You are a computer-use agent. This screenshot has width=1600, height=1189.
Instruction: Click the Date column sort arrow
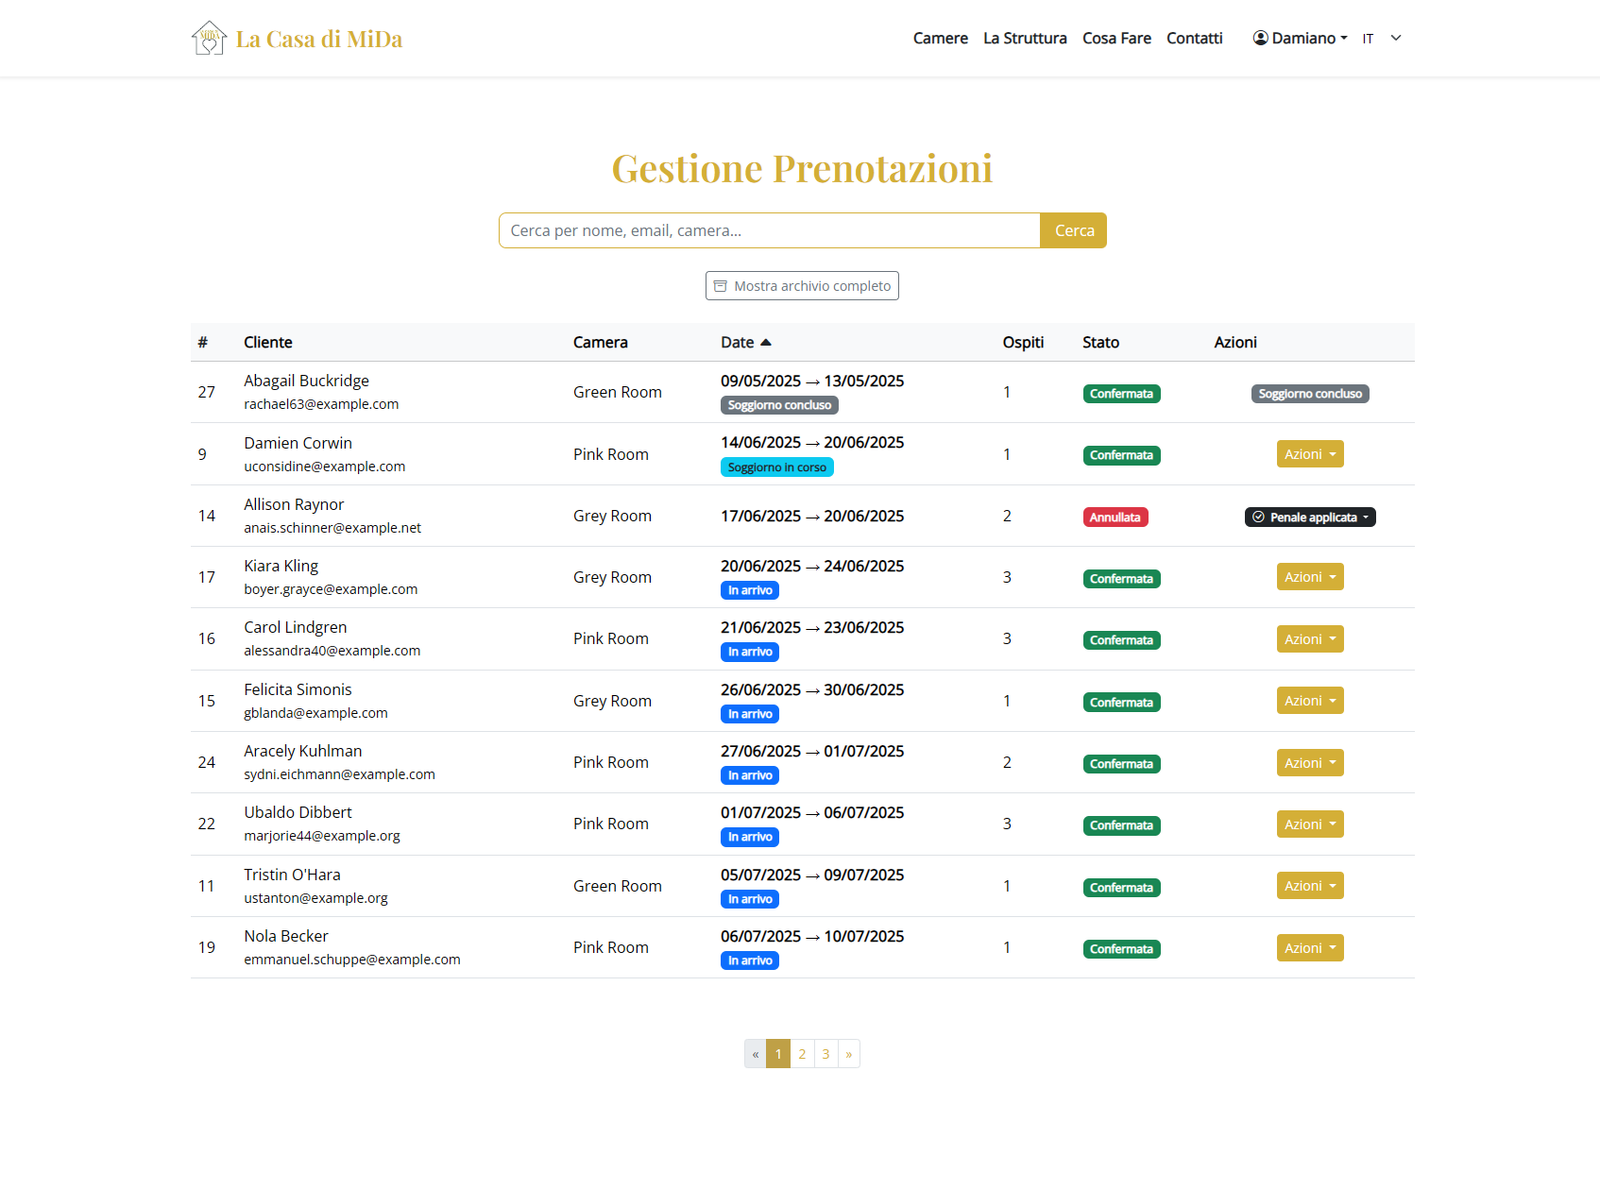[x=766, y=342]
